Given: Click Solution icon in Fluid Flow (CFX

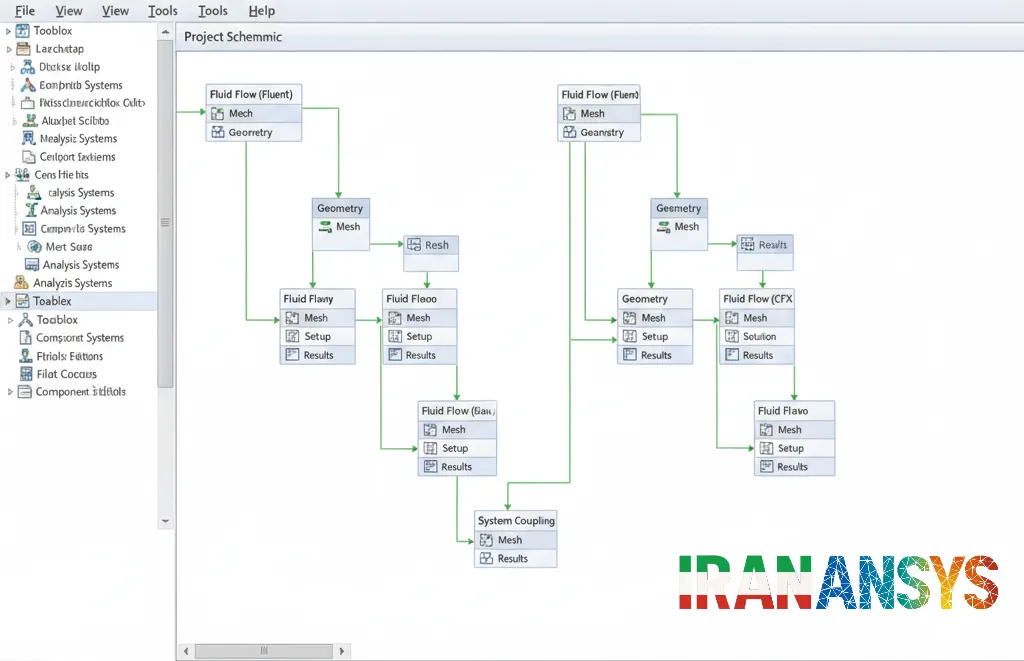Looking at the screenshot, I should coord(732,336).
